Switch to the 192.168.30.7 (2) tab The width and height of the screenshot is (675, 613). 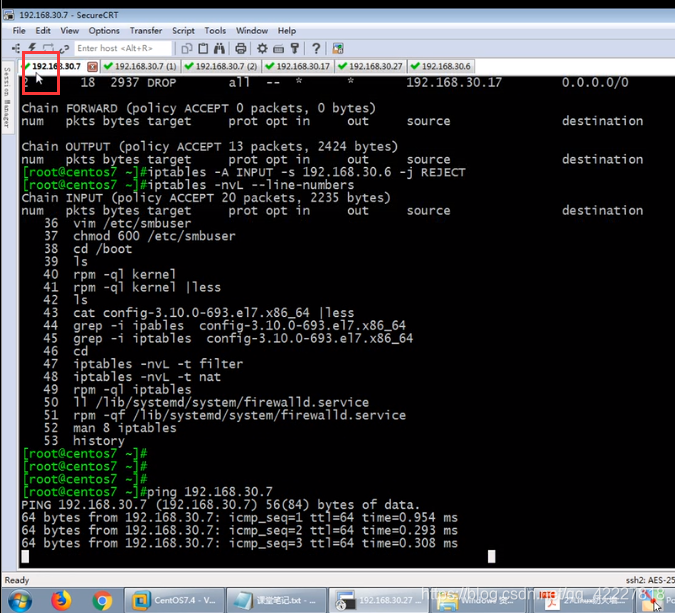click(x=221, y=66)
